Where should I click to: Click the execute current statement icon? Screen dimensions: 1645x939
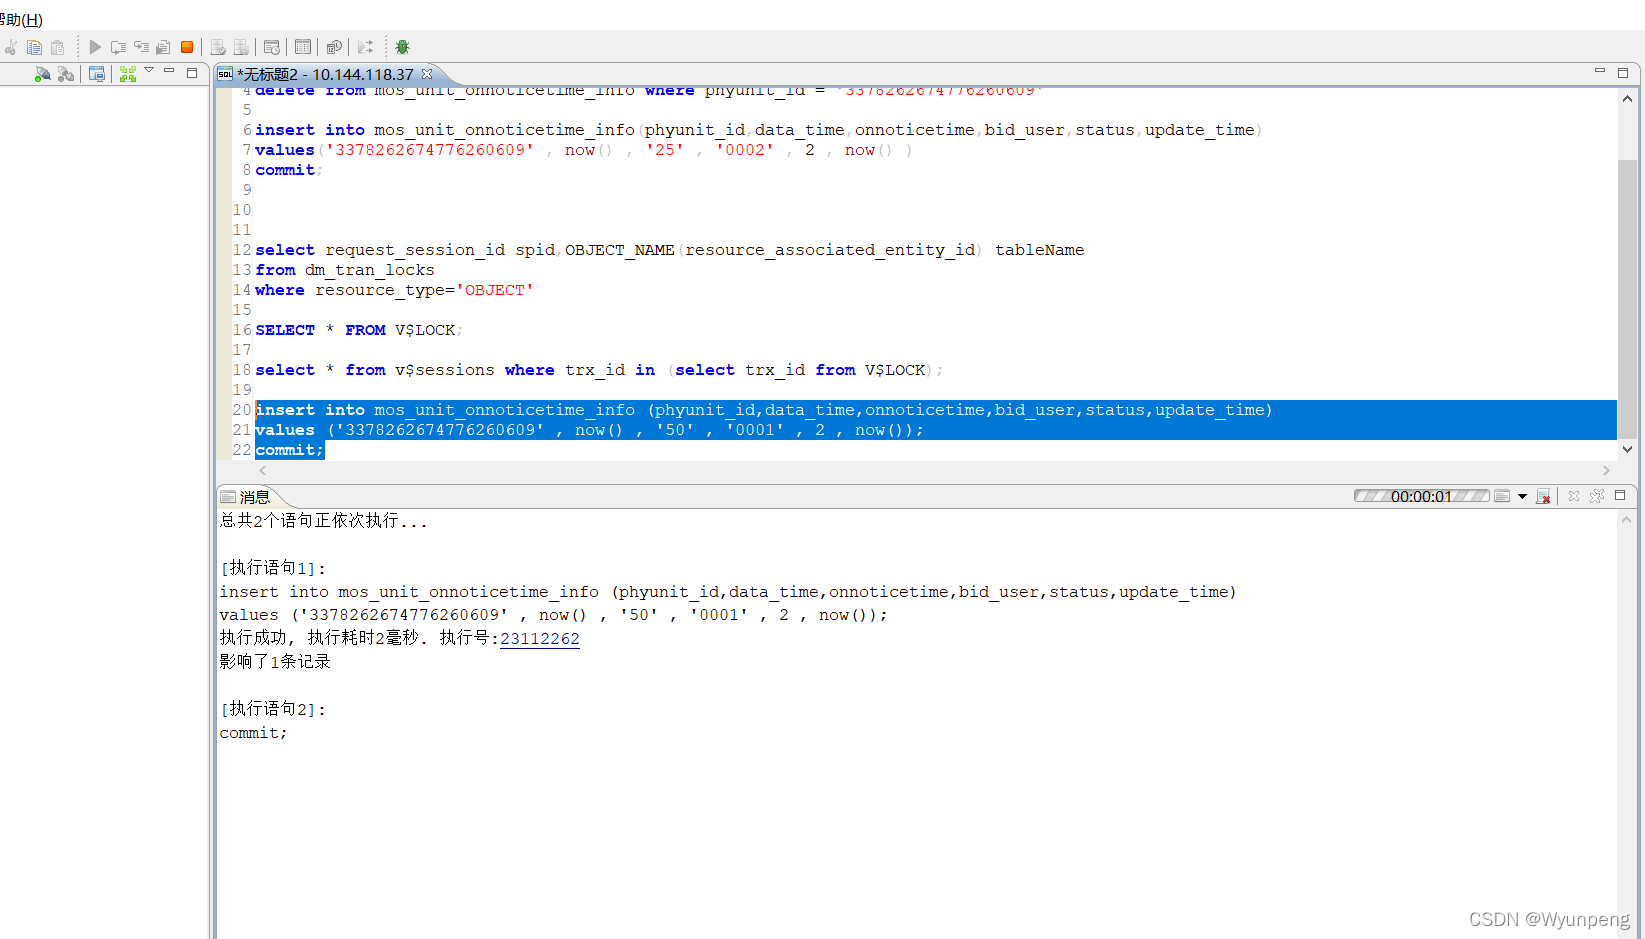[118, 47]
